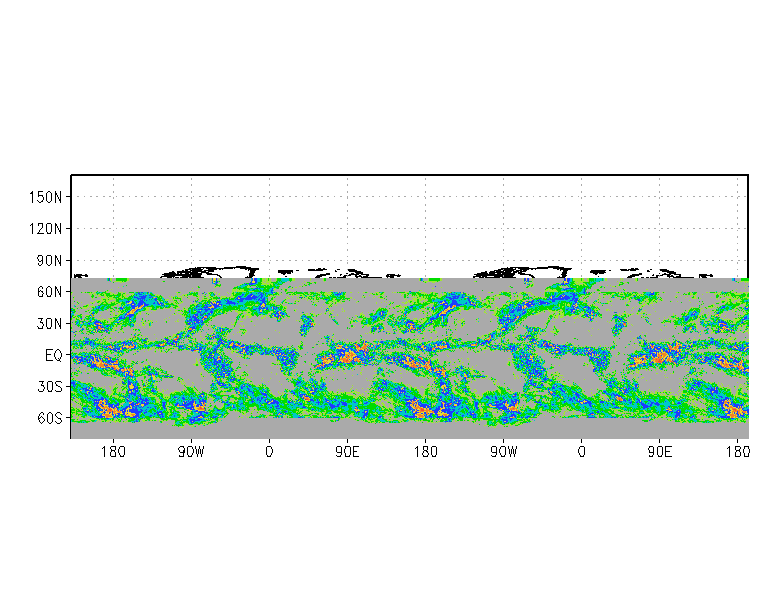
Task: Click the 150N latitude axis label
Action: pos(46,198)
